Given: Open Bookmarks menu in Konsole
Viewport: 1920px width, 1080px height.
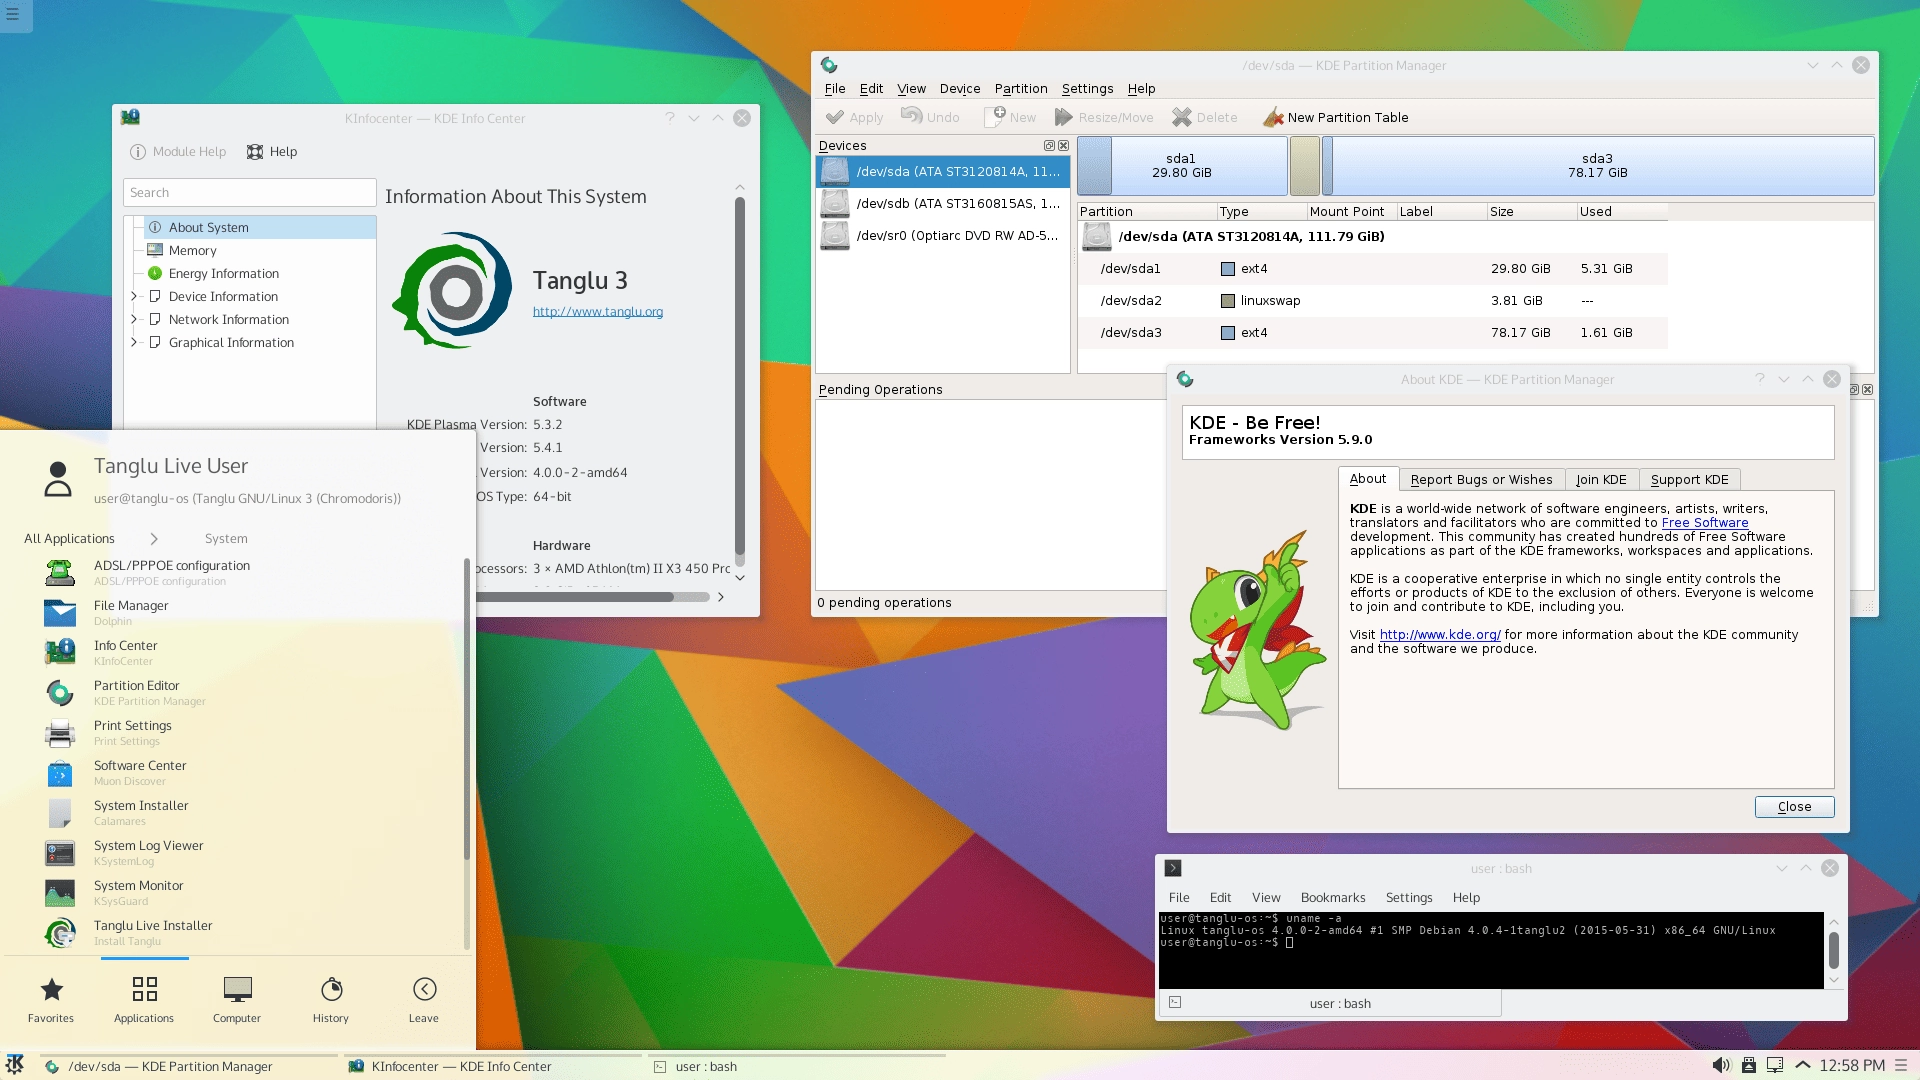Looking at the screenshot, I should click(x=1332, y=898).
